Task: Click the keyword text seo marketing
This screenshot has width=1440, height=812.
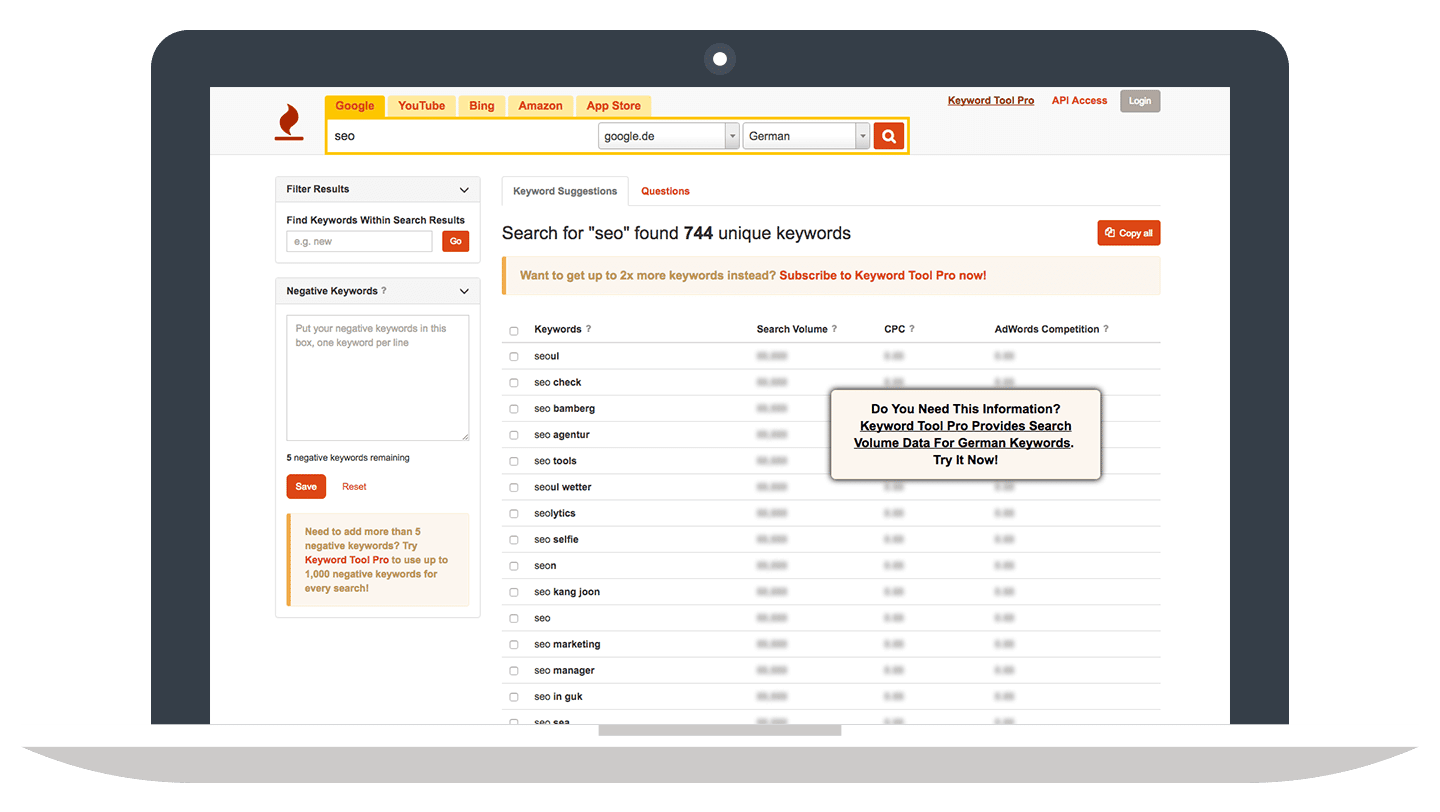Action: [x=567, y=645]
